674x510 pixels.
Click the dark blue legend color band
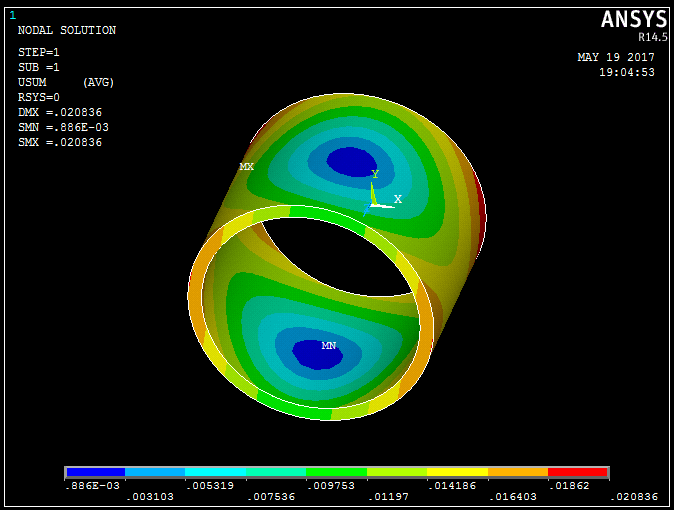pos(95,472)
